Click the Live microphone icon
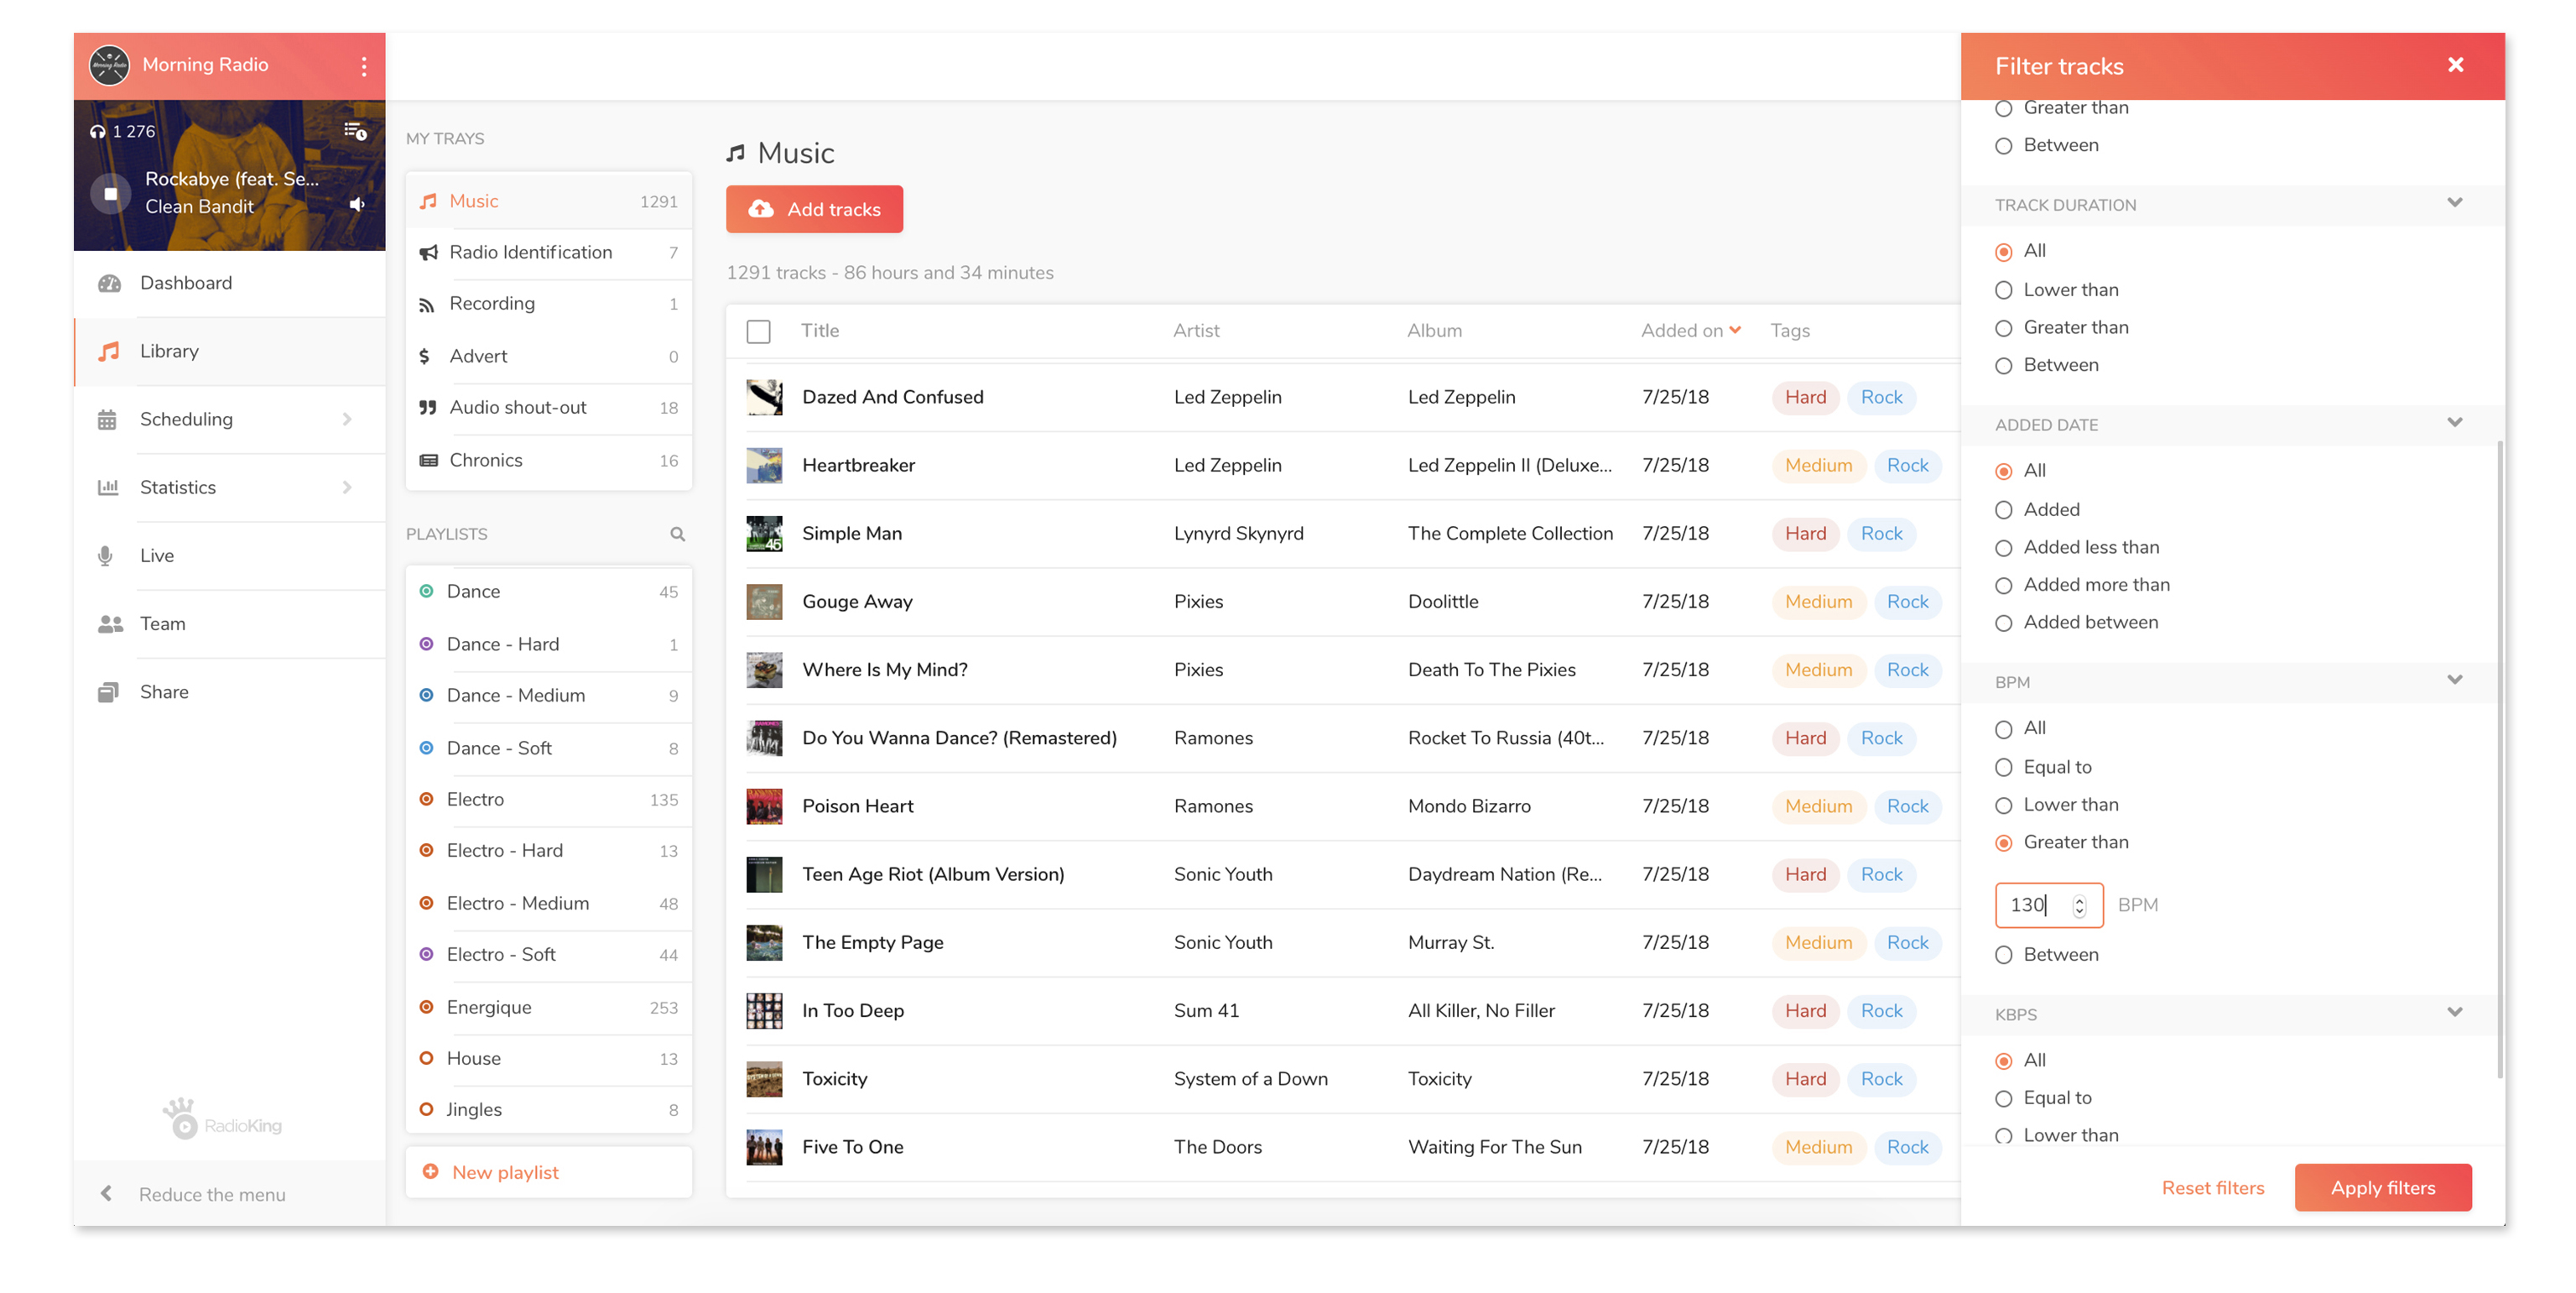 coord(106,556)
